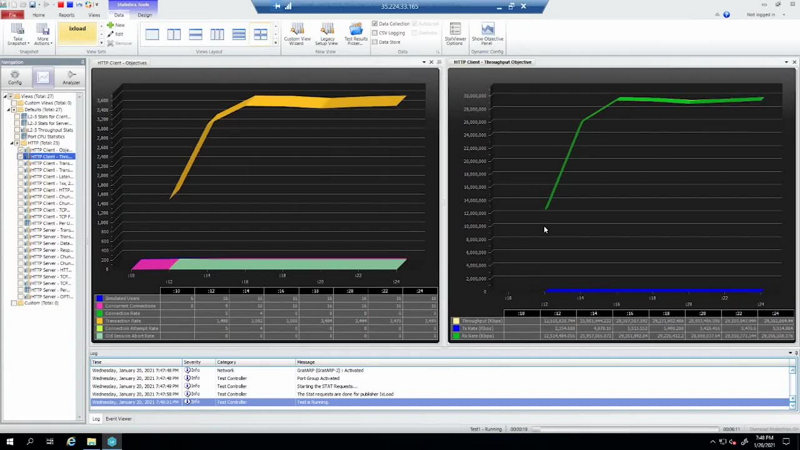Click the help icon near Not logged in
The height and width of the screenshot is (450, 800).
click(x=727, y=15)
